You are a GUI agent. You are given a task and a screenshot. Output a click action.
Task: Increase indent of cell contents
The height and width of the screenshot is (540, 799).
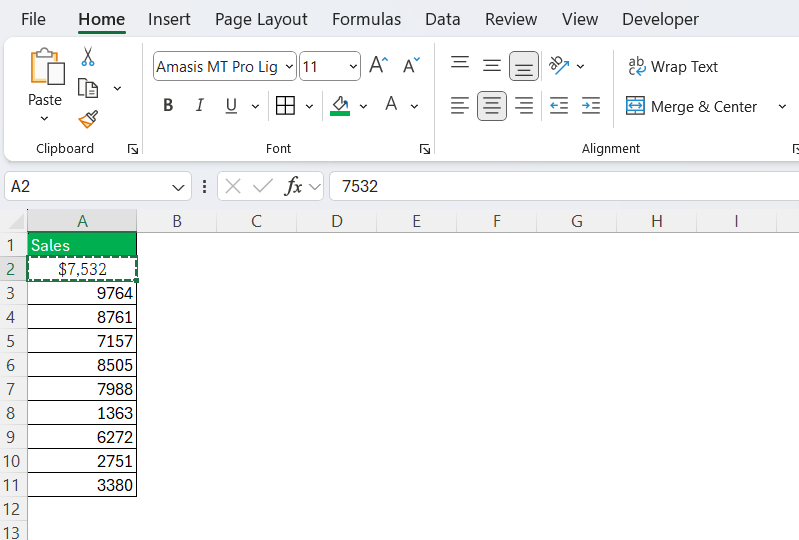click(591, 105)
